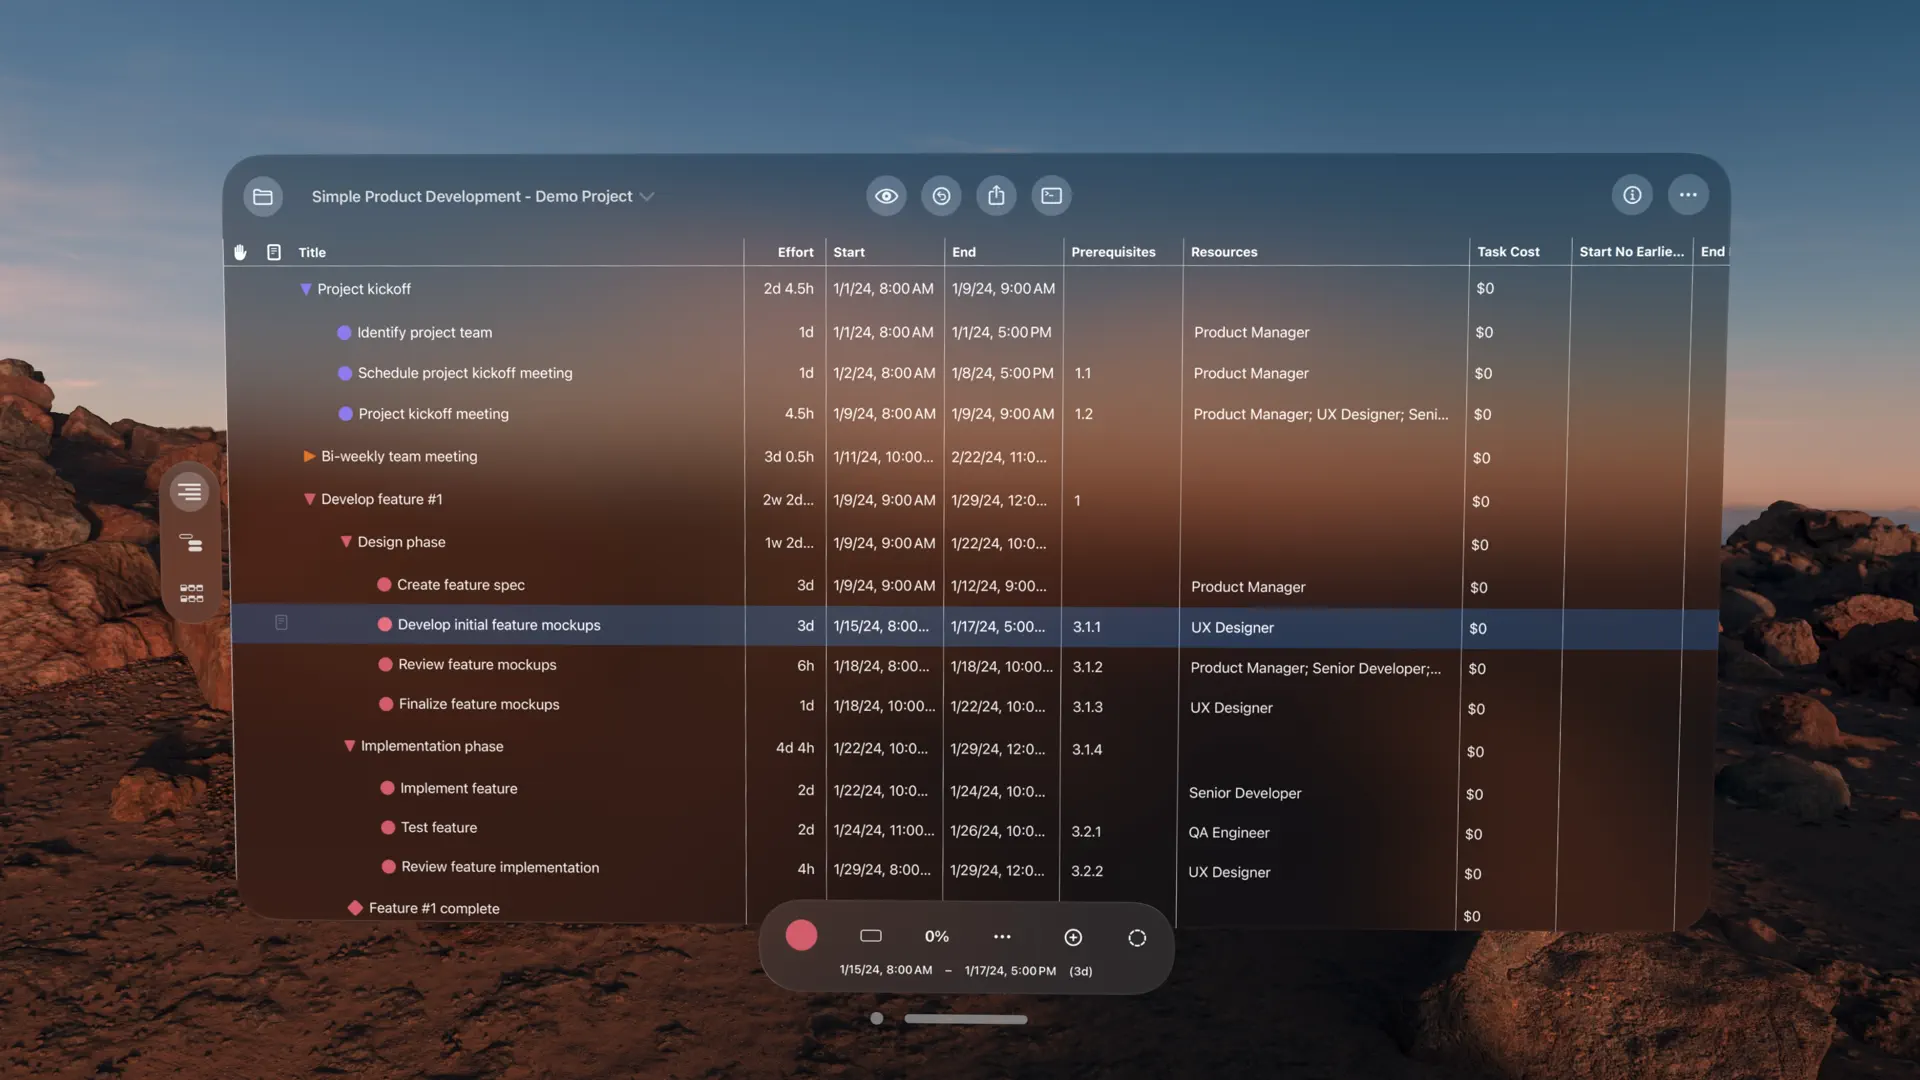Click the dashed circle icon in bottom toolbar
The image size is (1920, 1080).
tap(1137, 938)
